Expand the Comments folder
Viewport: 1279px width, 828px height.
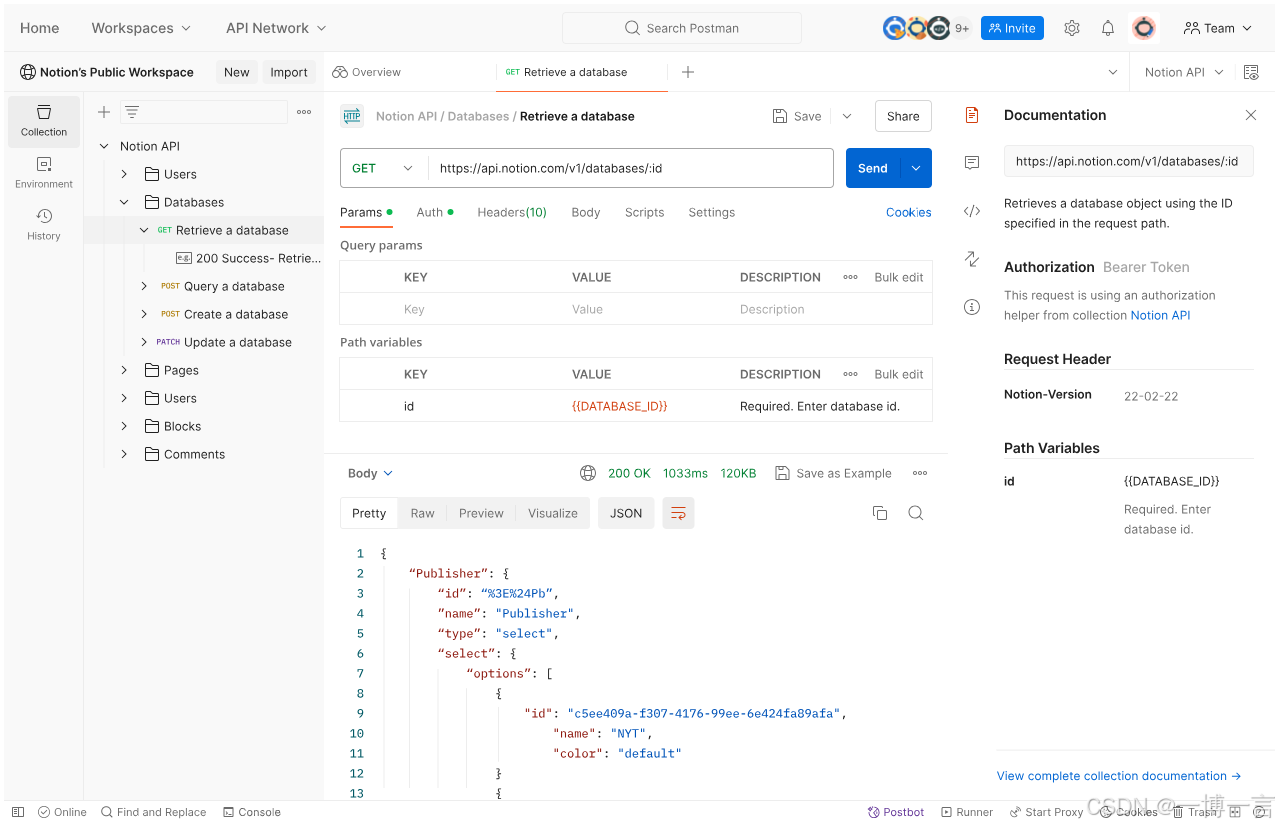(124, 454)
